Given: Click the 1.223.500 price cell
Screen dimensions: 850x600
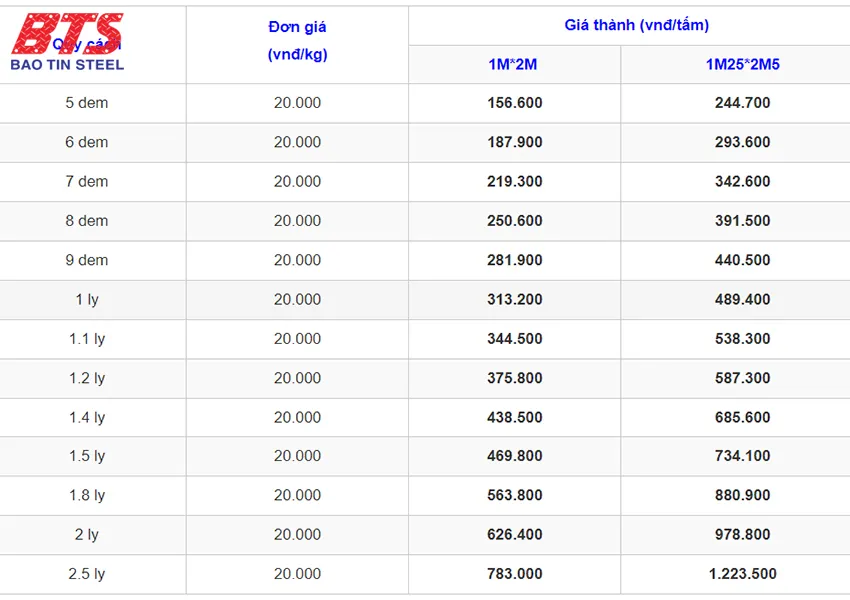Looking at the screenshot, I should coord(742,574).
